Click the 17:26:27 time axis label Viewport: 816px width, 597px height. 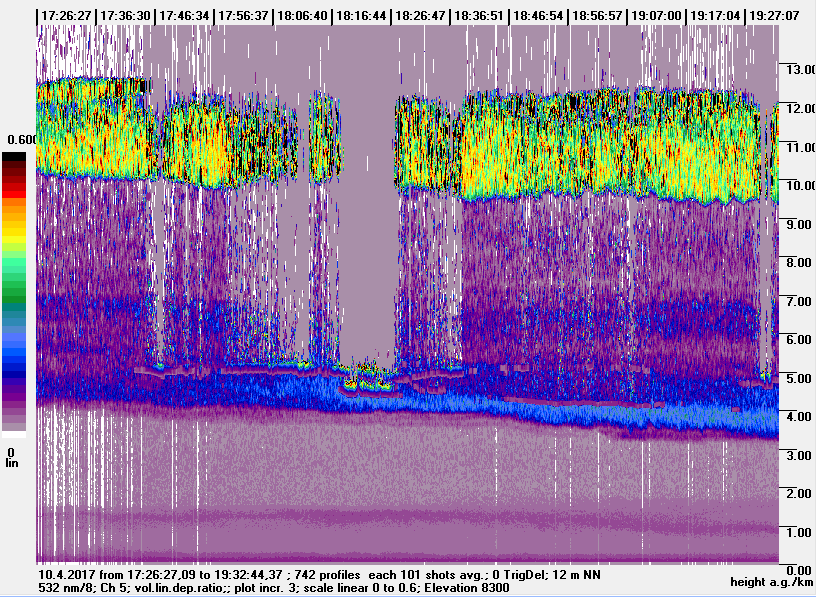tap(66, 16)
